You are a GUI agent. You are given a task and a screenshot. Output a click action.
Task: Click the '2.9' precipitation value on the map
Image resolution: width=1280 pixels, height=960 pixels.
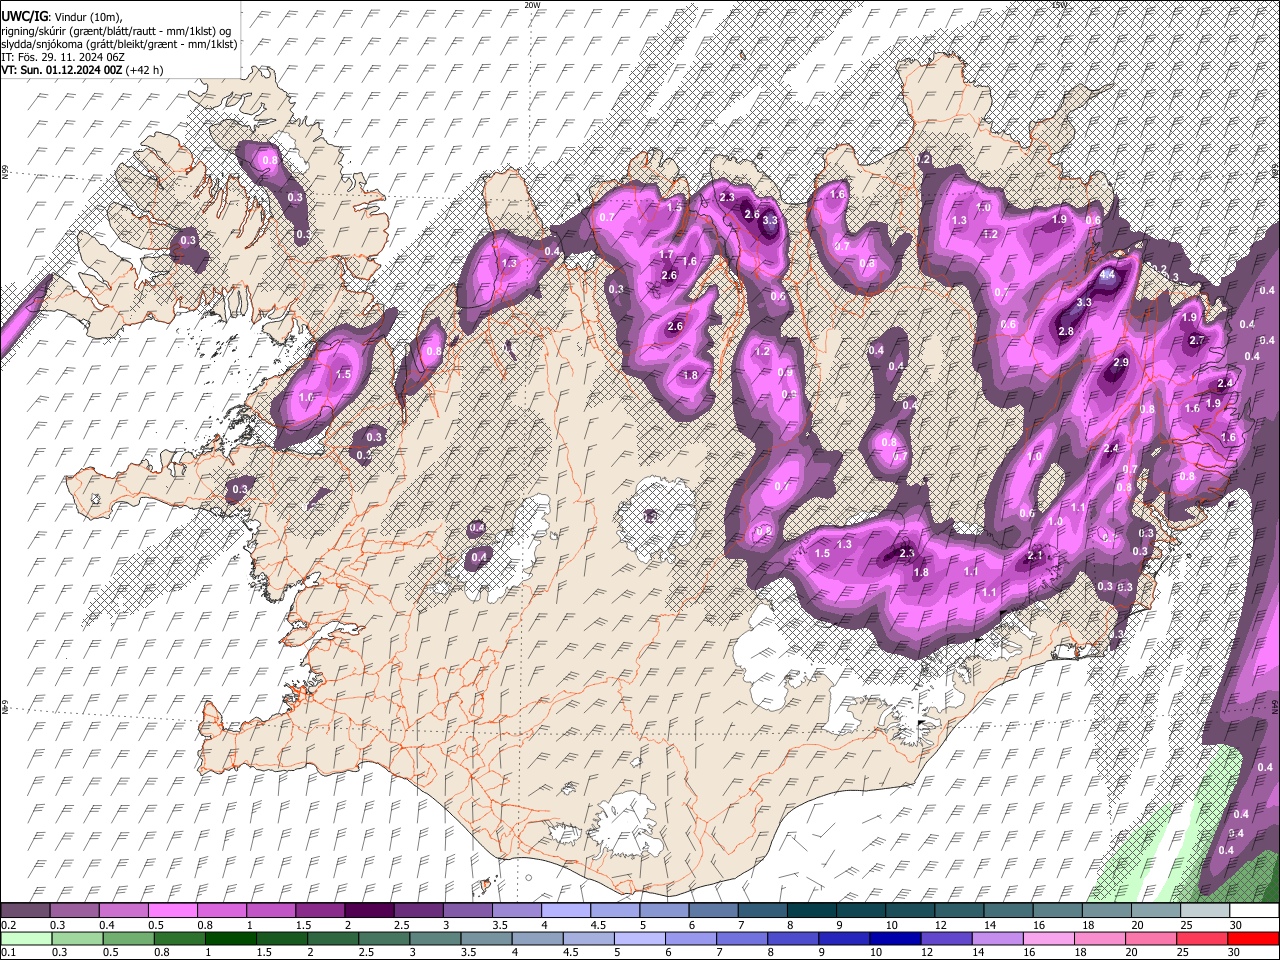click(1121, 362)
